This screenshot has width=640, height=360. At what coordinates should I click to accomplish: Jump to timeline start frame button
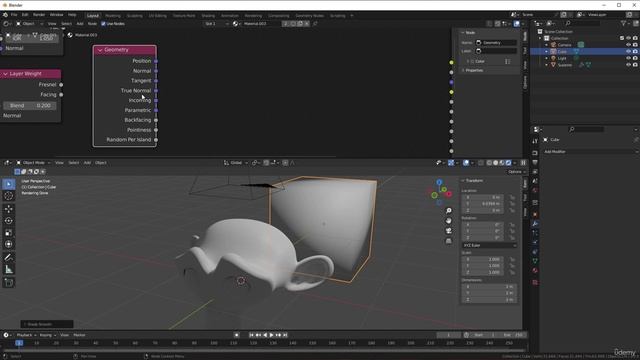point(251,335)
